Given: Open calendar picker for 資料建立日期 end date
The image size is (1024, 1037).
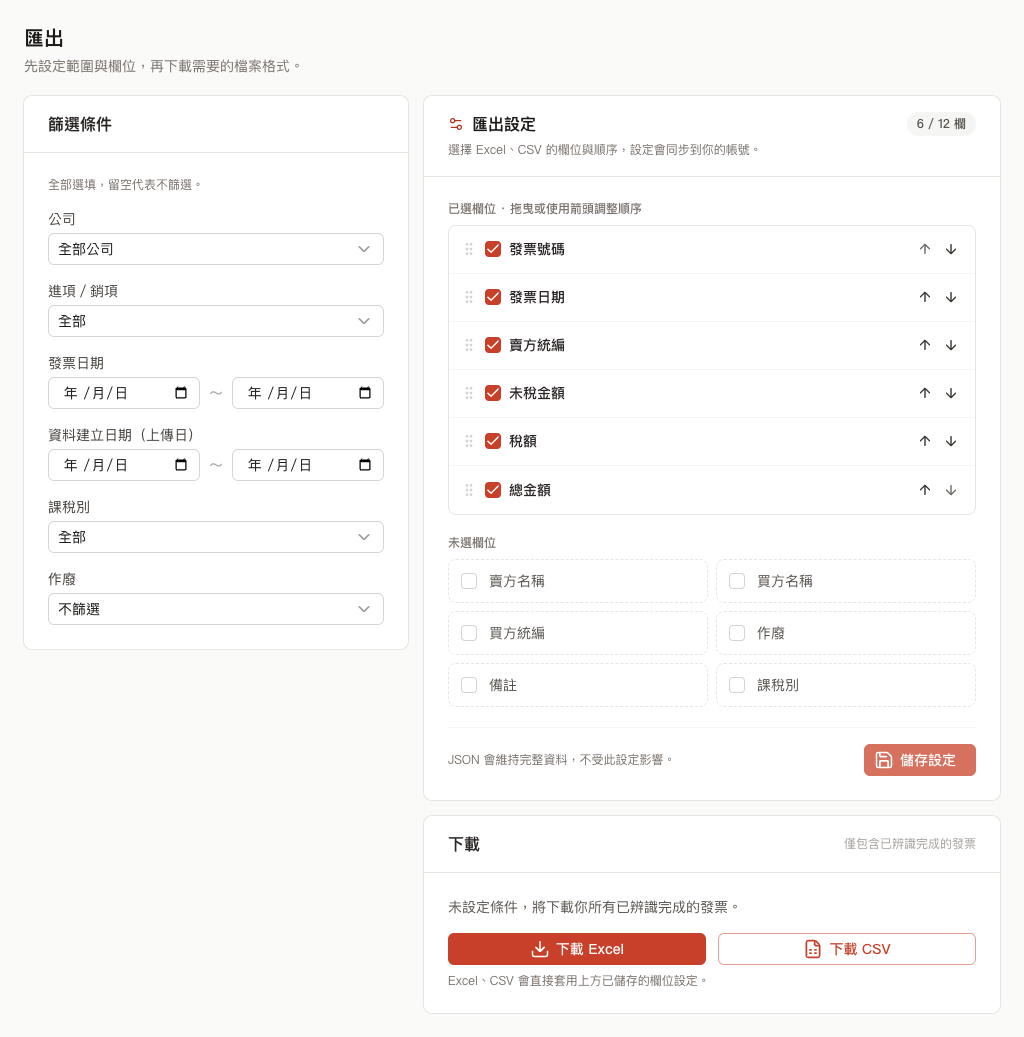Looking at the screenshot, I should click(x=364, y=465).
